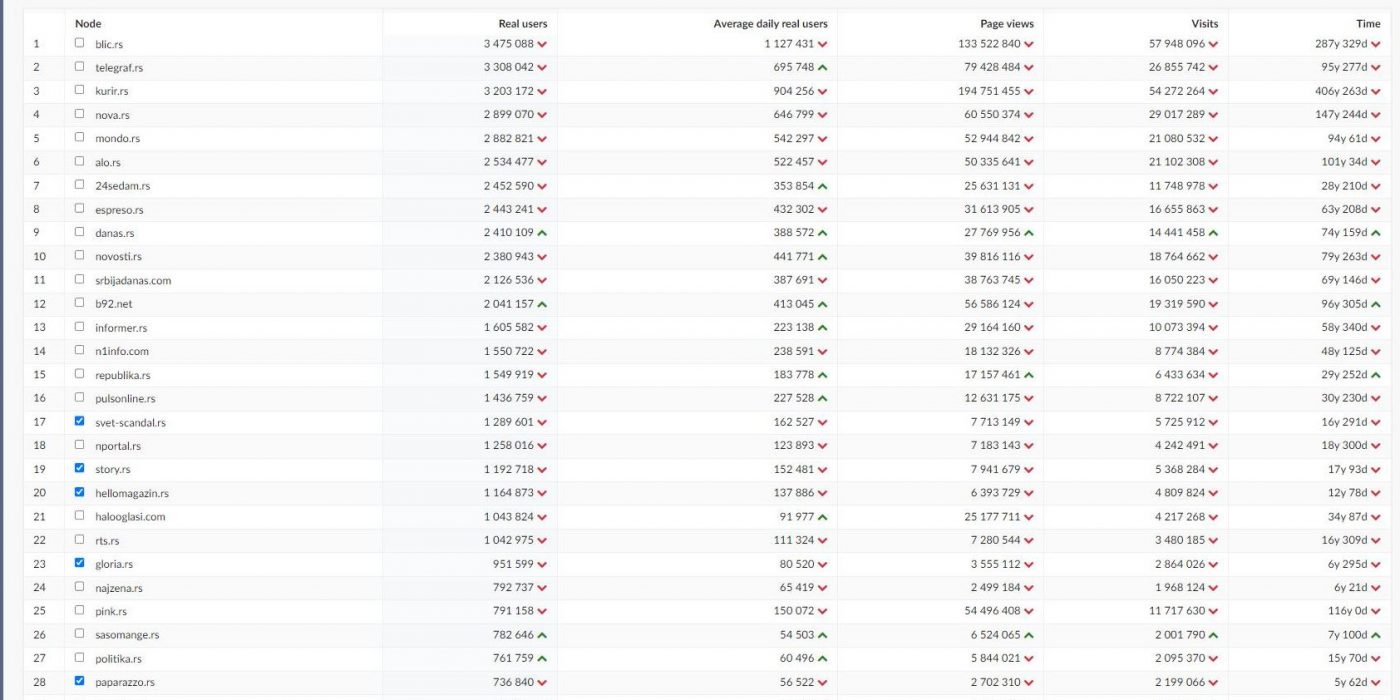Select the espreso.rs node name
The image size is (1400, 700).
coord(119,210)
